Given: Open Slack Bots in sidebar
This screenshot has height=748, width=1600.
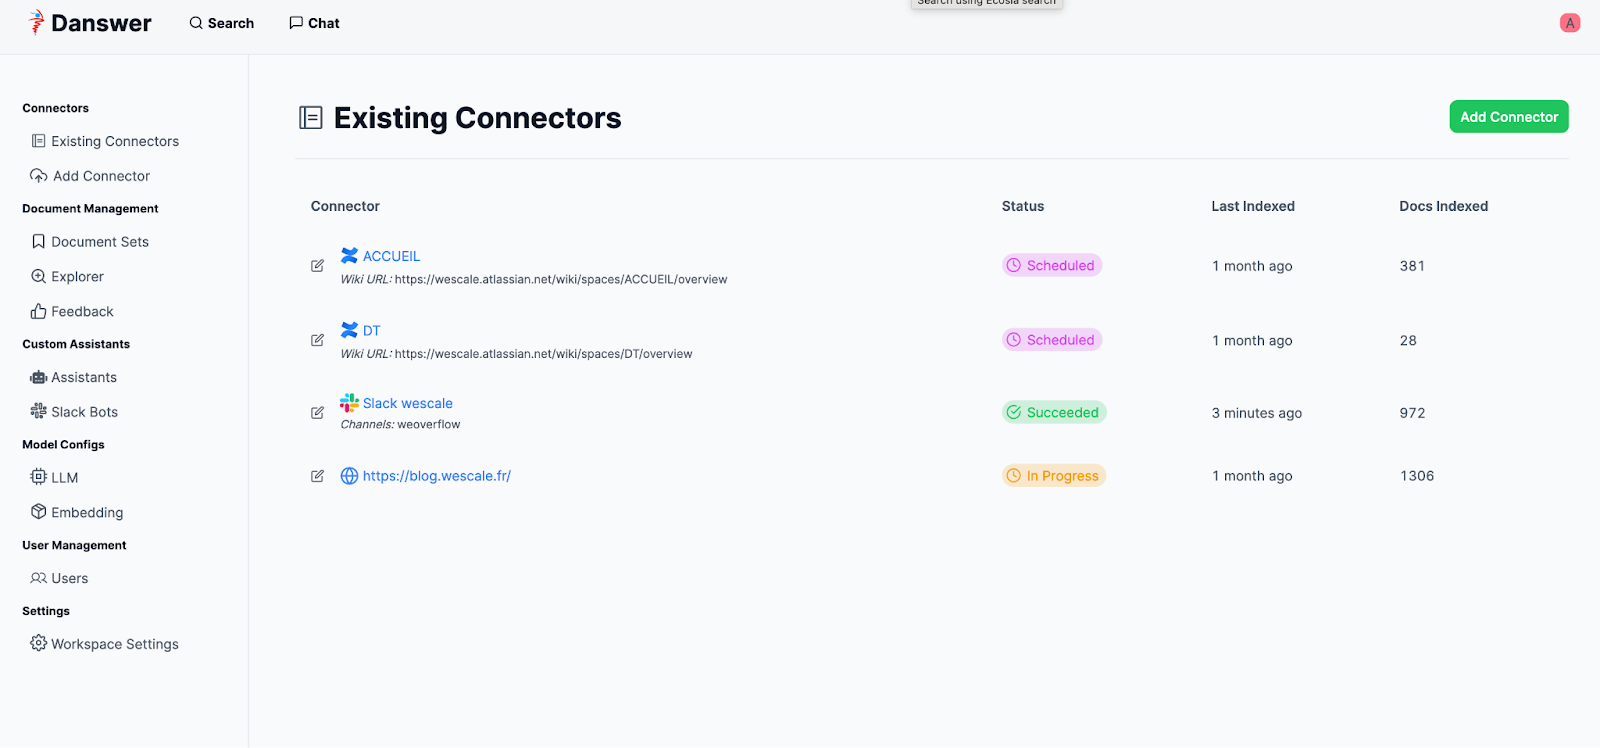Looking at the screenshot, I should (74, 411).
